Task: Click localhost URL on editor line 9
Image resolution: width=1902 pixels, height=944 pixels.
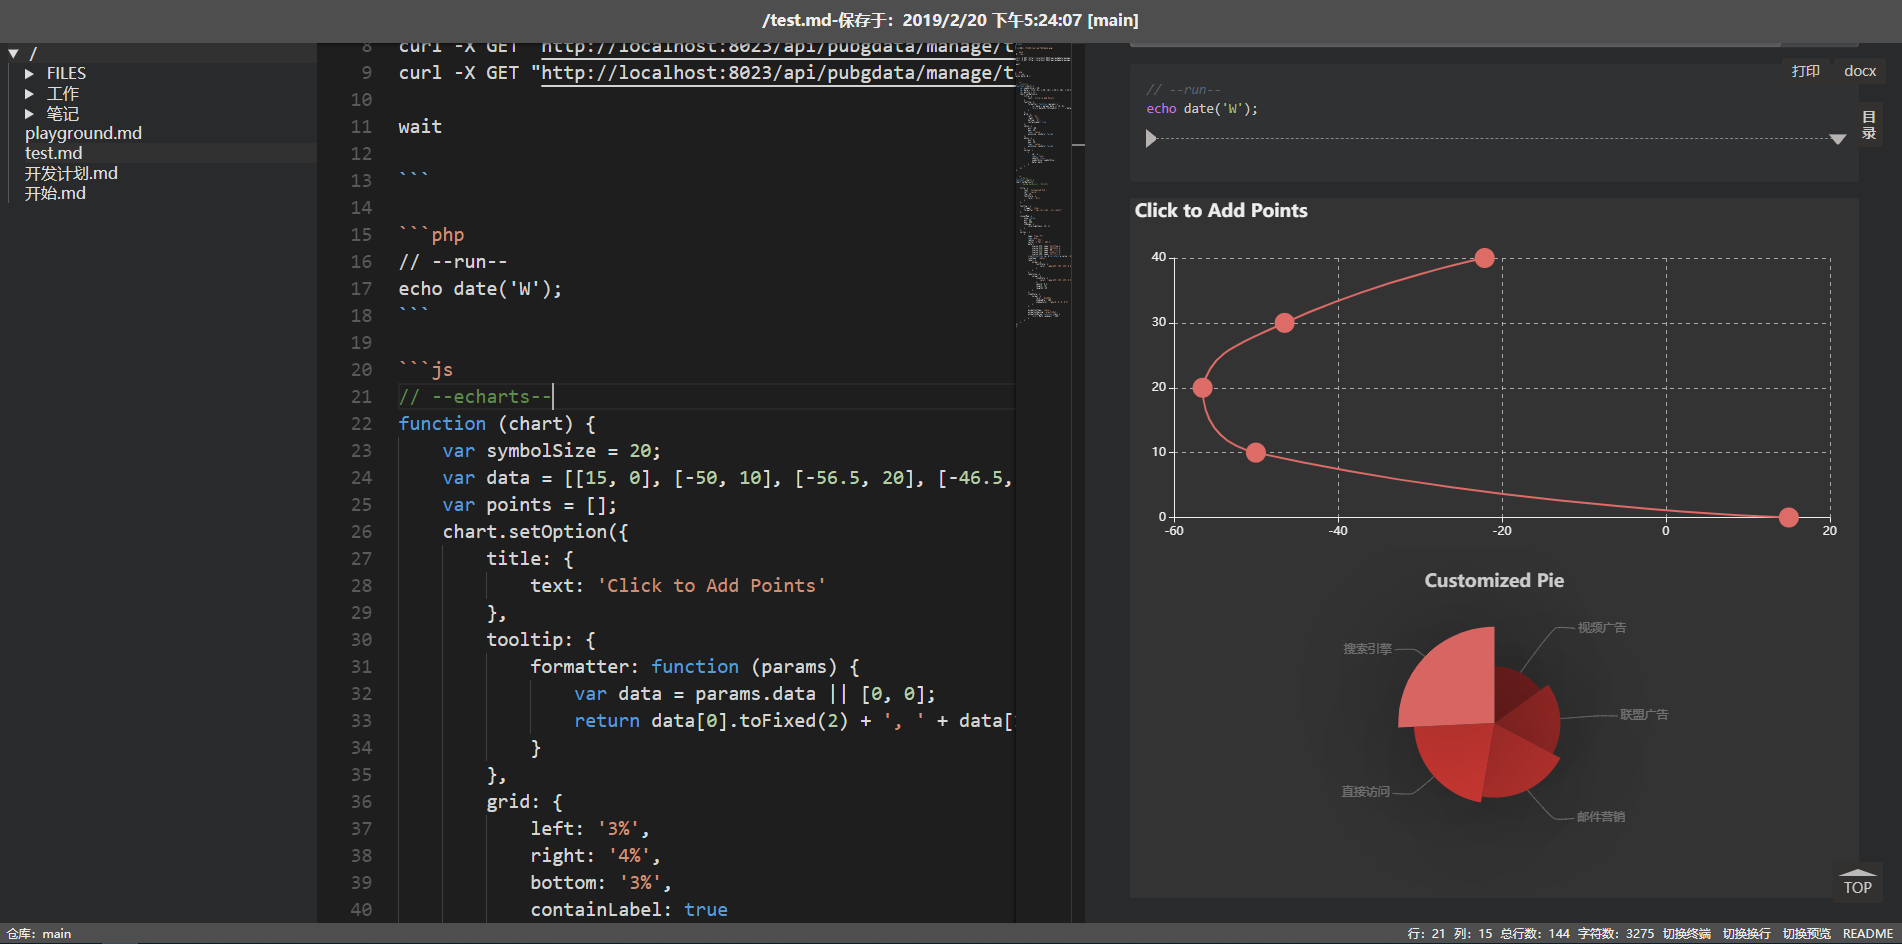Action: coord(777,73)
